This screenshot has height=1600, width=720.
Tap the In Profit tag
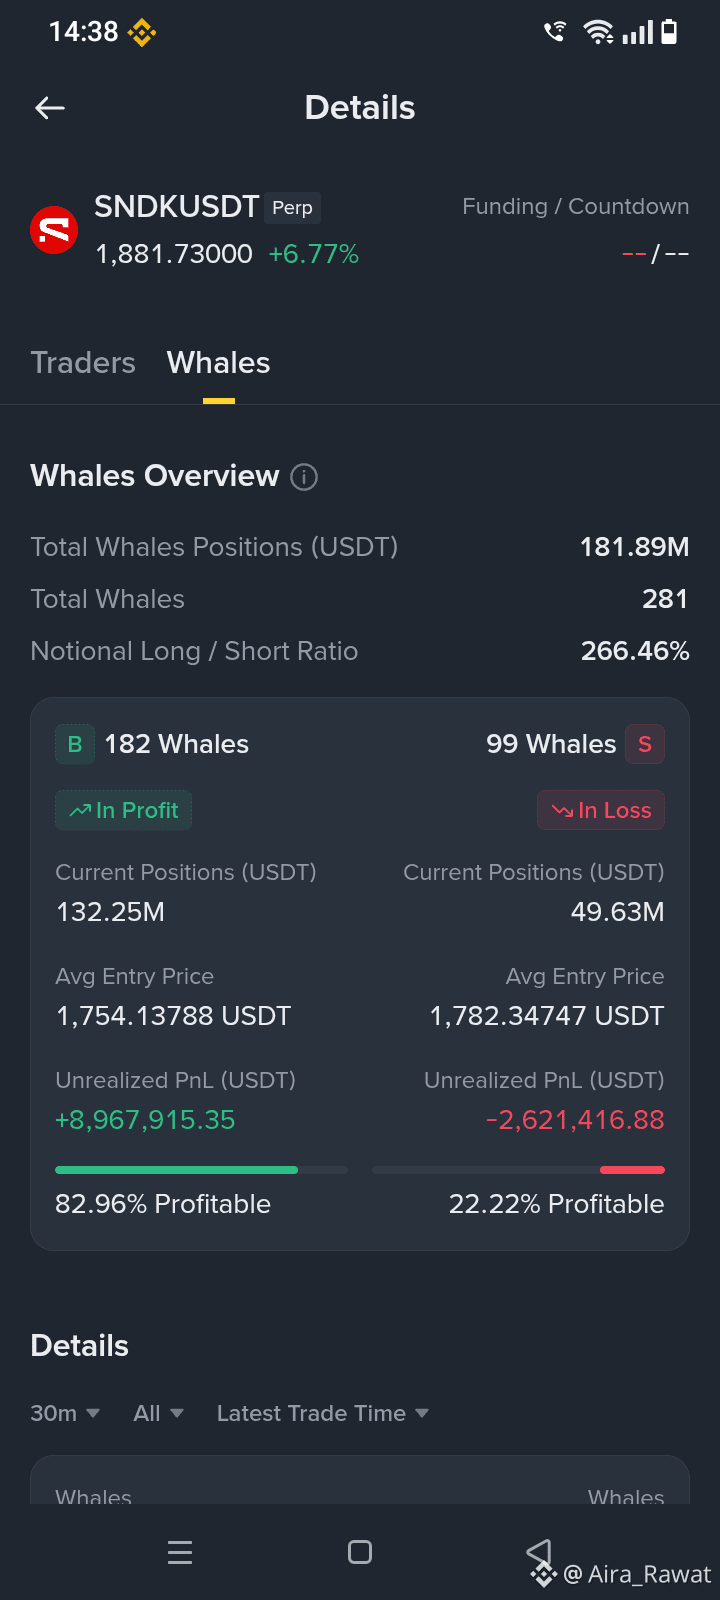(x=123, y=810)
